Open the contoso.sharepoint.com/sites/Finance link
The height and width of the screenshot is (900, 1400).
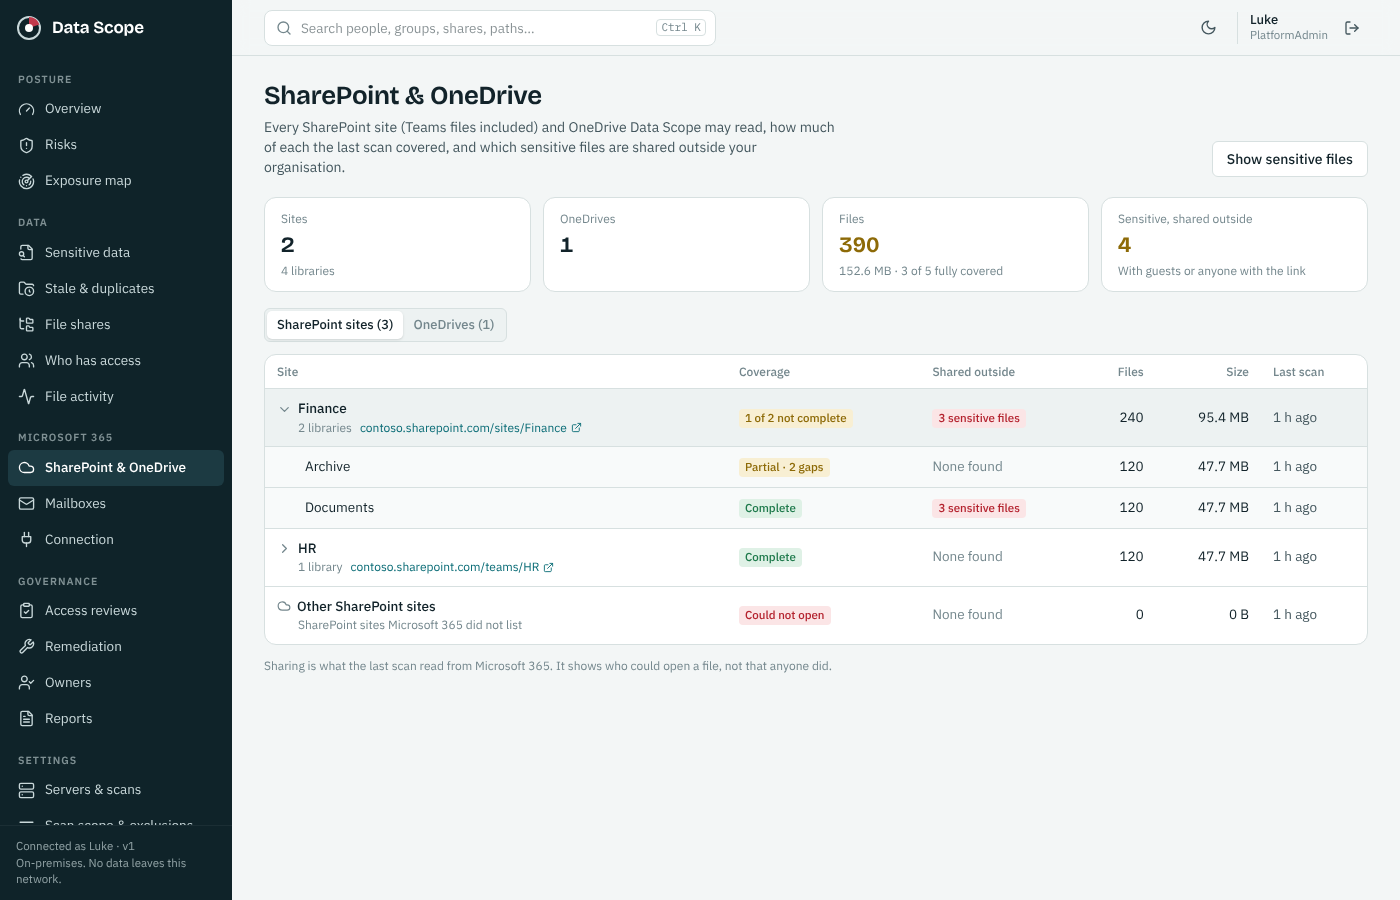coord(471,428)
